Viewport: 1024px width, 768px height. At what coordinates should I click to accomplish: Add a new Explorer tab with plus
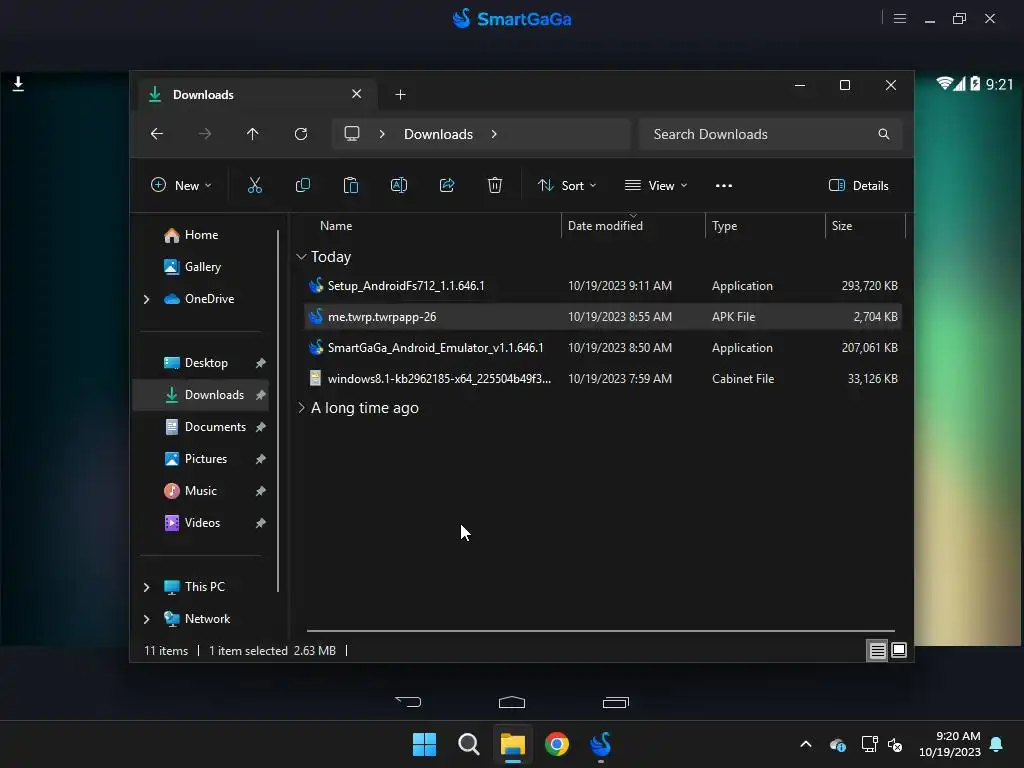[x=400, y=95]
